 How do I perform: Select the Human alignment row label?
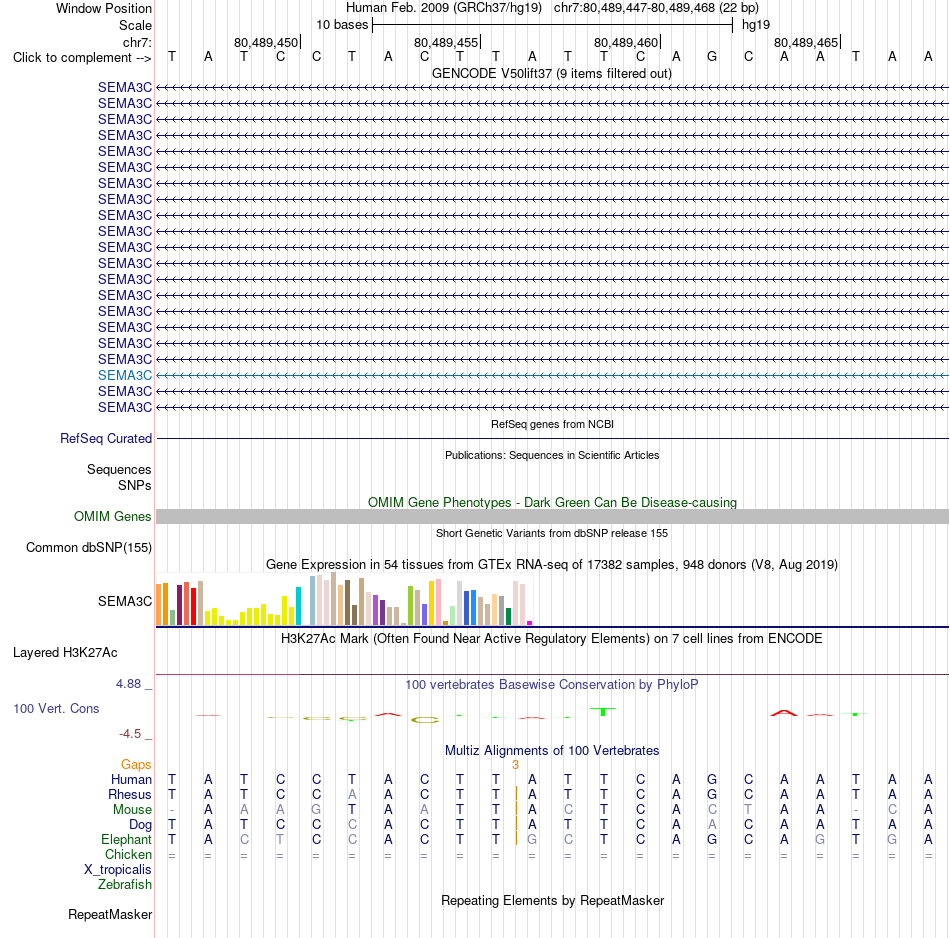(131, 780)
